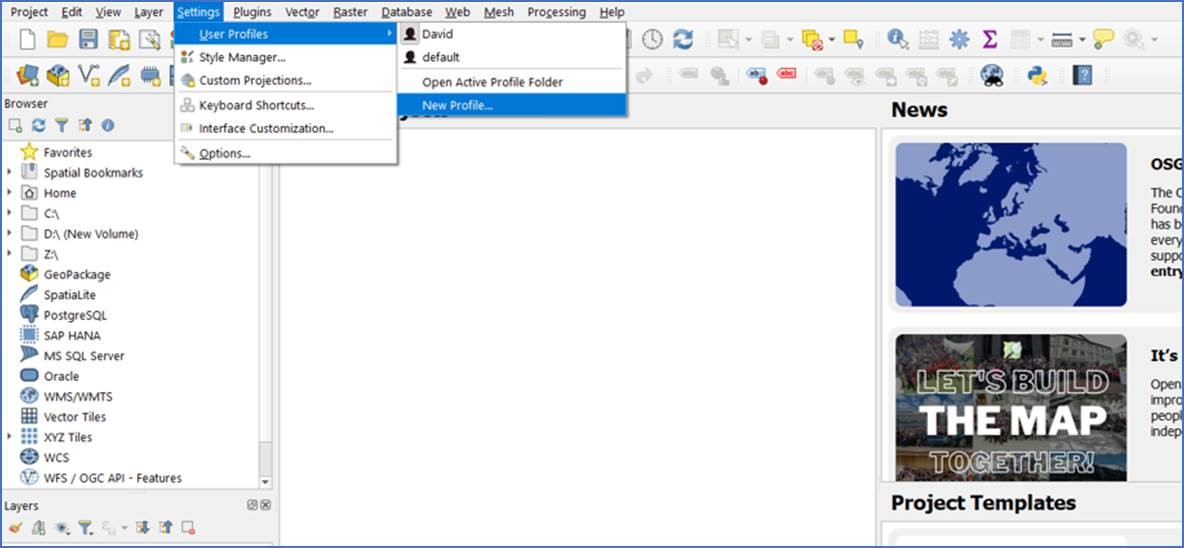Click the world map news thumbnail
1184x548 pixels.
point(1011,224)
